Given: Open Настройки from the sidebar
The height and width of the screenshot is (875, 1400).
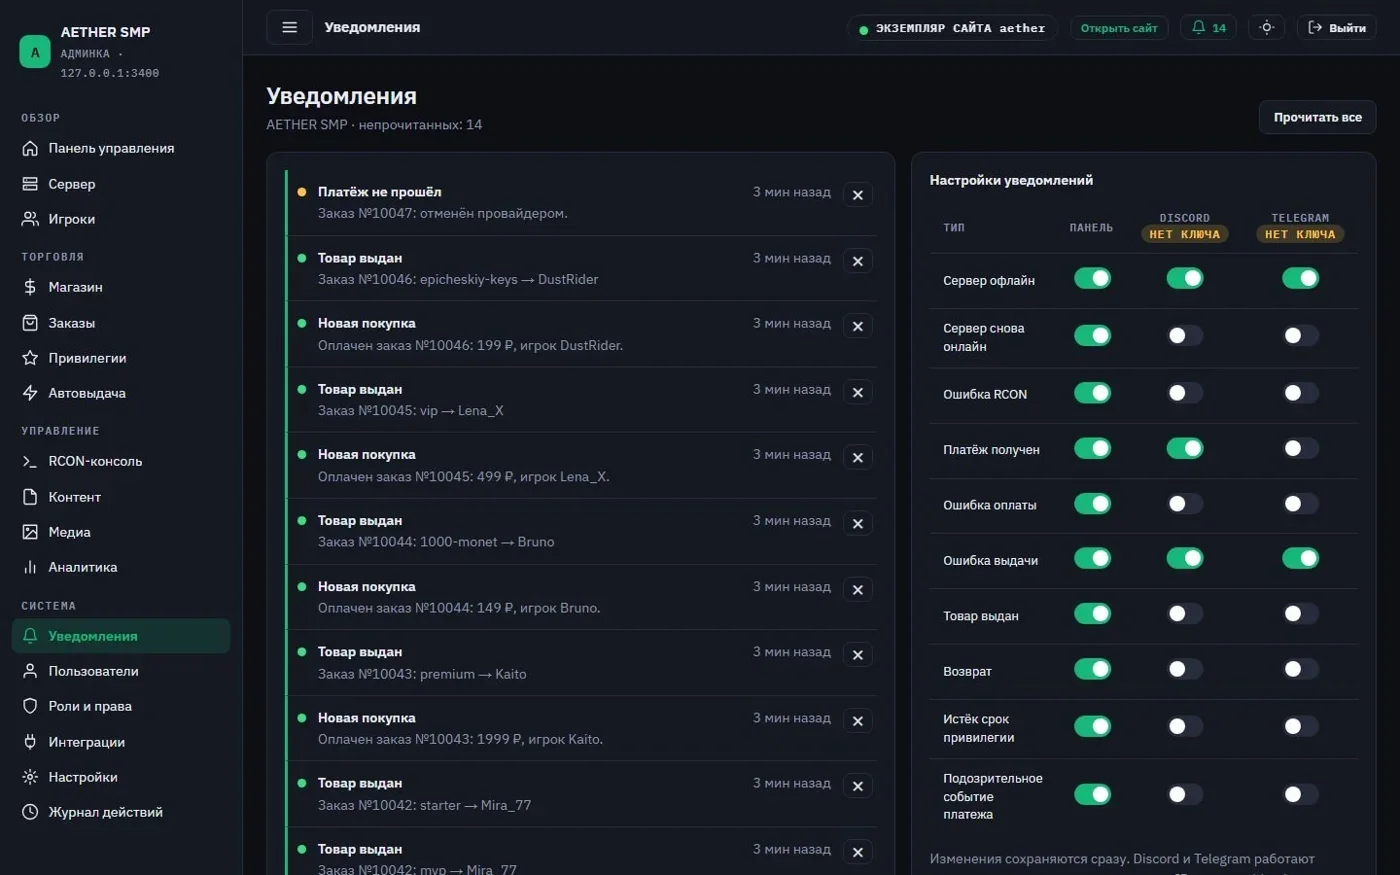Looking at the screenshot, I should pos(121,777).
